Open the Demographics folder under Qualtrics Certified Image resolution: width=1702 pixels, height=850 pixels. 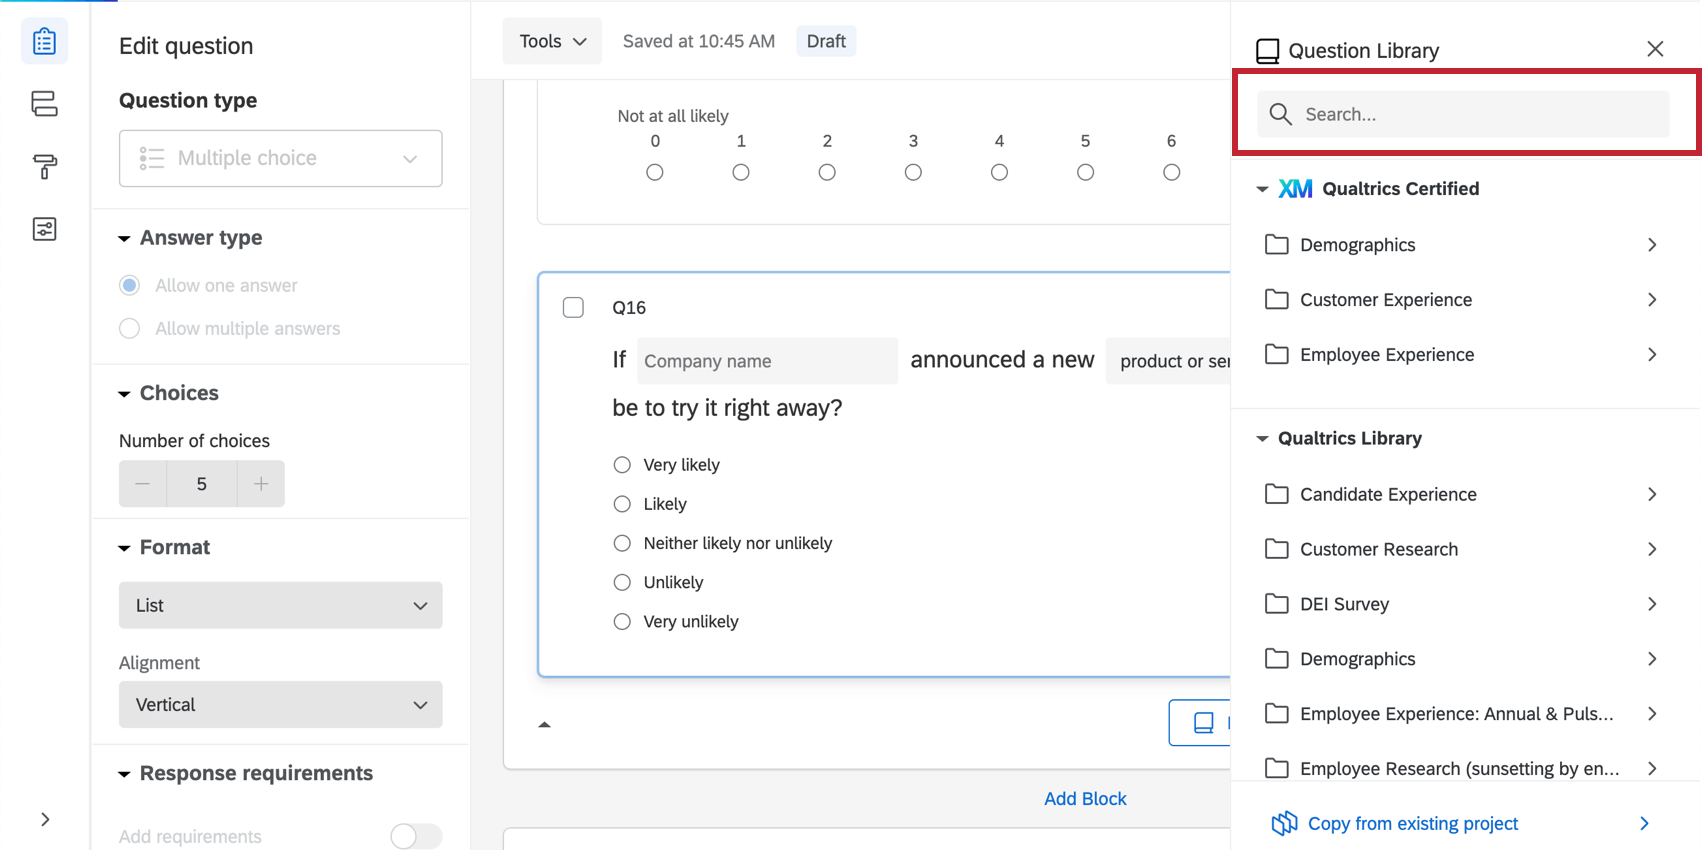(x=1357, y=244)
